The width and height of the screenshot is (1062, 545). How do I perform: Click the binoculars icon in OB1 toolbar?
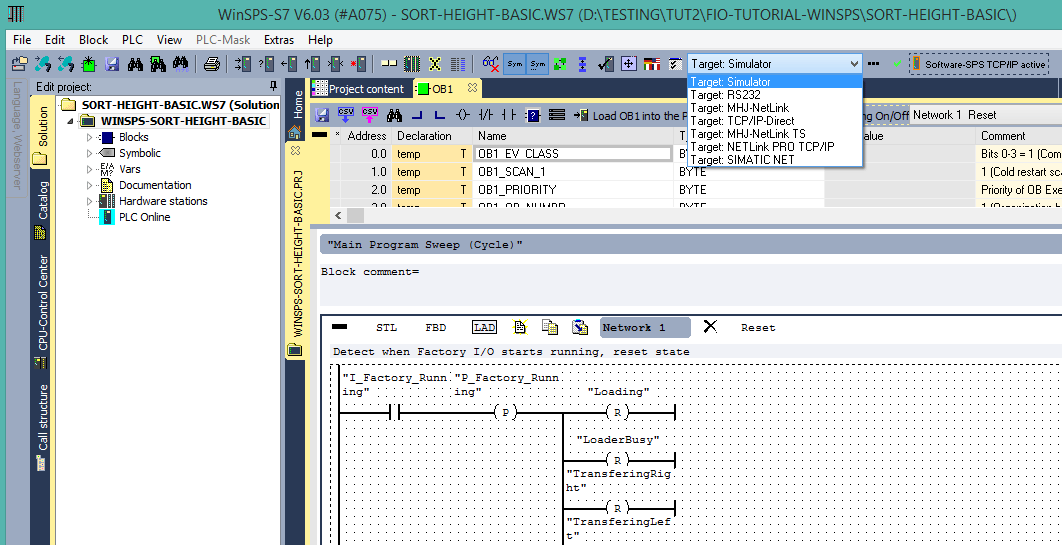point(395,114)
